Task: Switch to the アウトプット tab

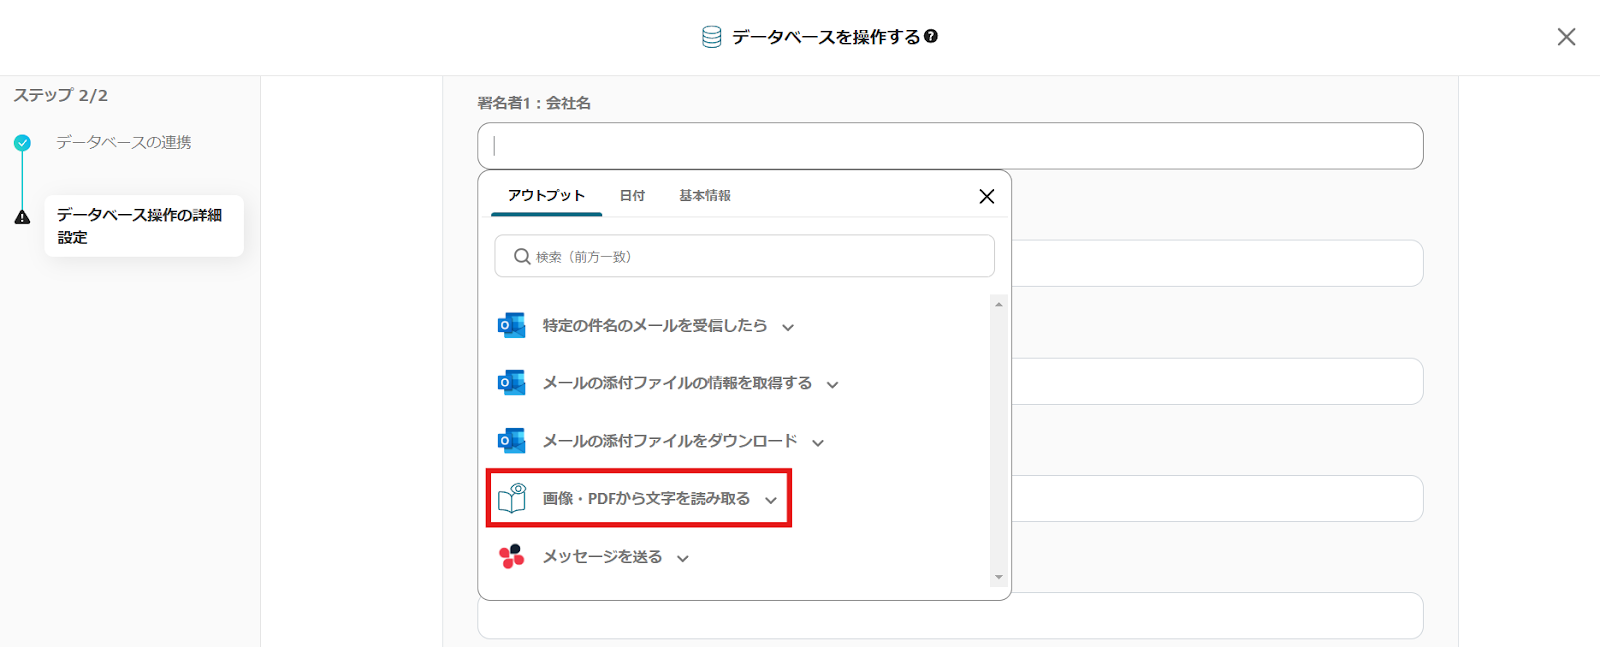Action: coord(546,195)
